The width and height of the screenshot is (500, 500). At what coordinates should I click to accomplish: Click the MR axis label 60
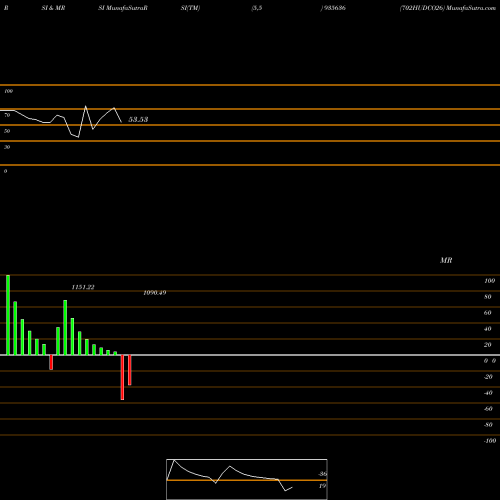click(487, 313)
